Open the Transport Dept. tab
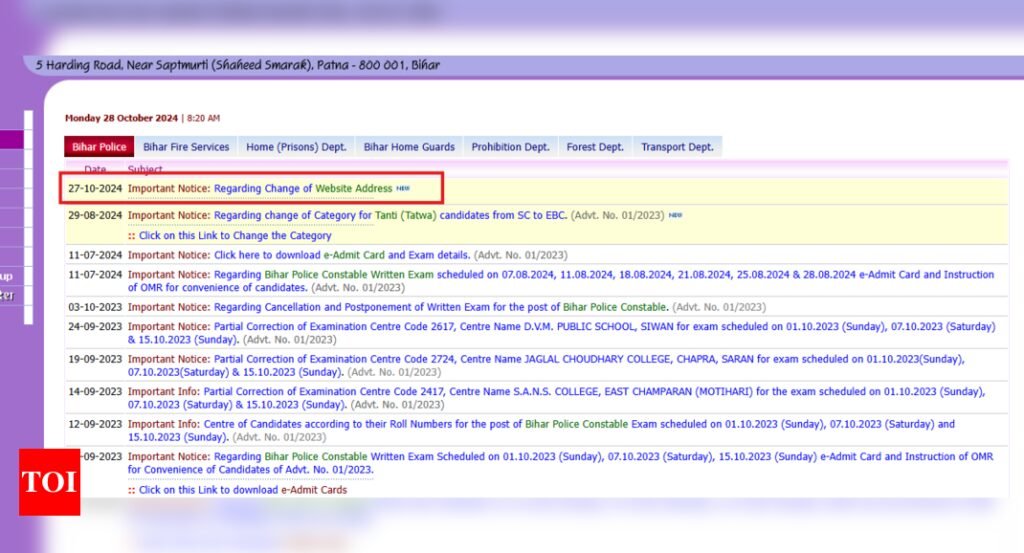1024x553 pixels. click(x=677, y=147)
